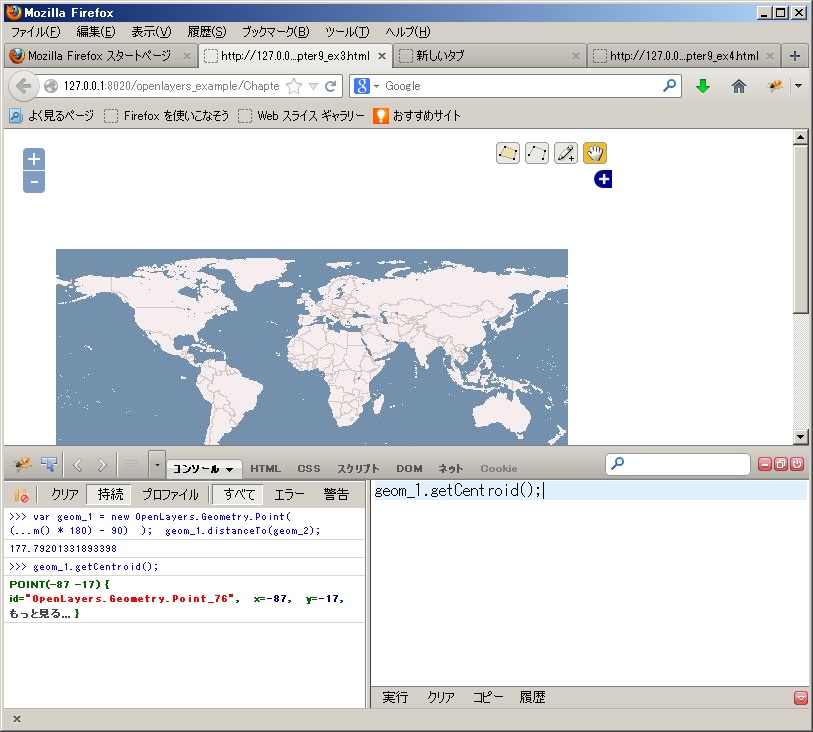Click the map zoom out minus button

34,182
